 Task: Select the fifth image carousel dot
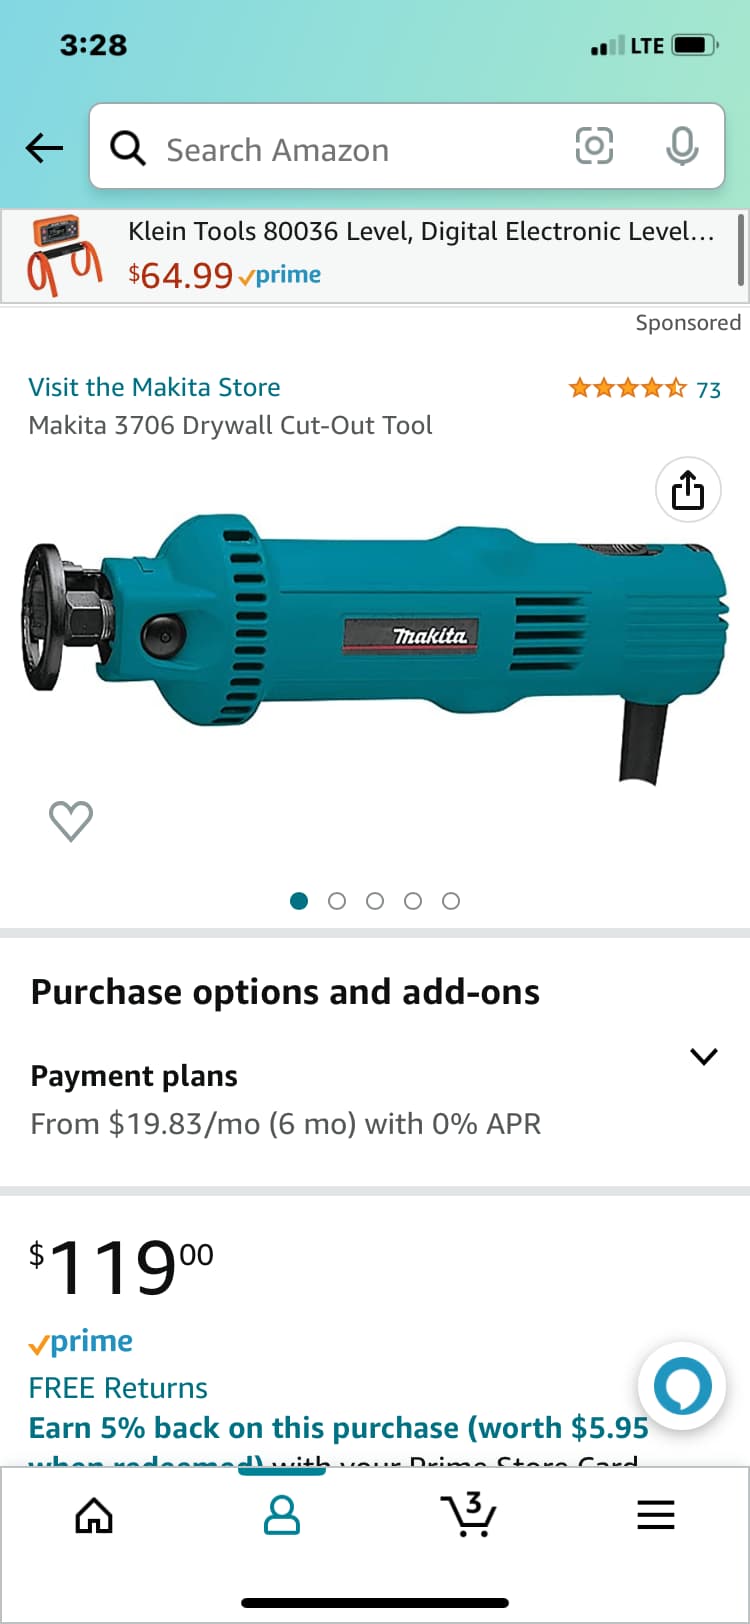[451, 901]
